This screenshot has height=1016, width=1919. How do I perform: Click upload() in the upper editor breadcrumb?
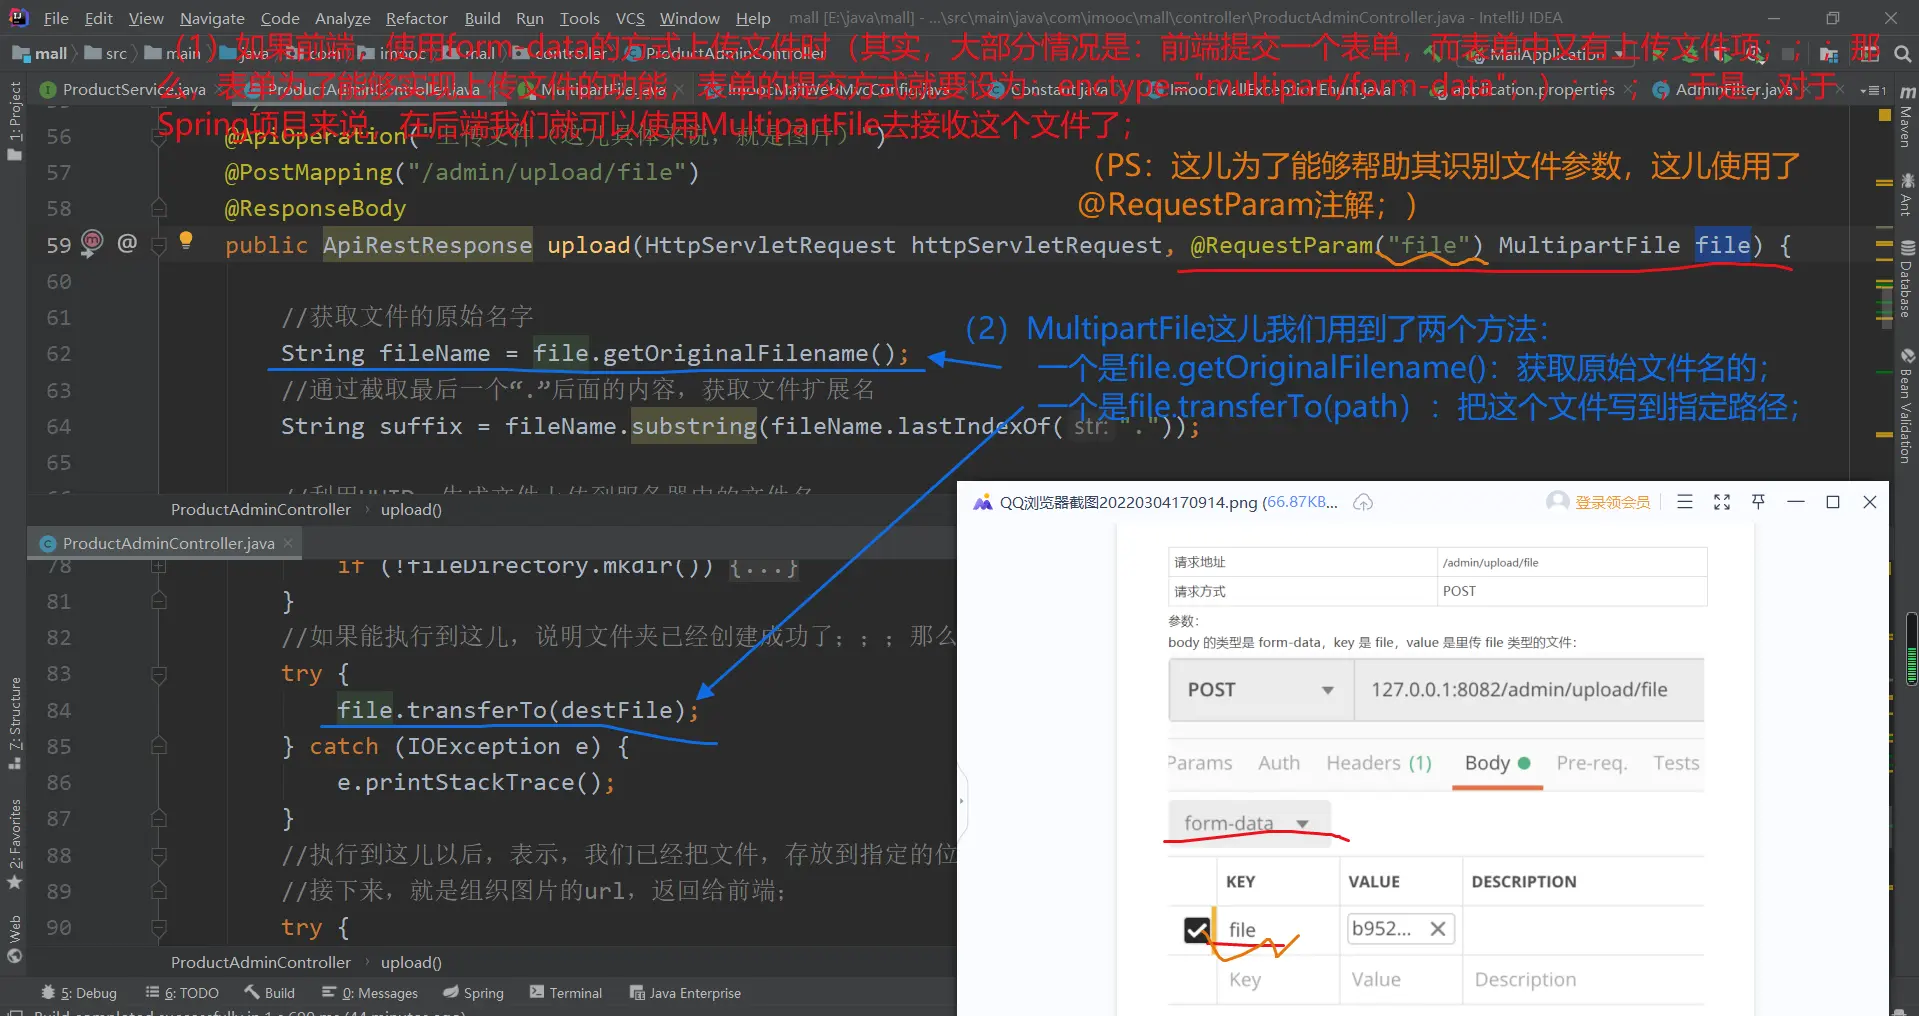coord(411,510)
